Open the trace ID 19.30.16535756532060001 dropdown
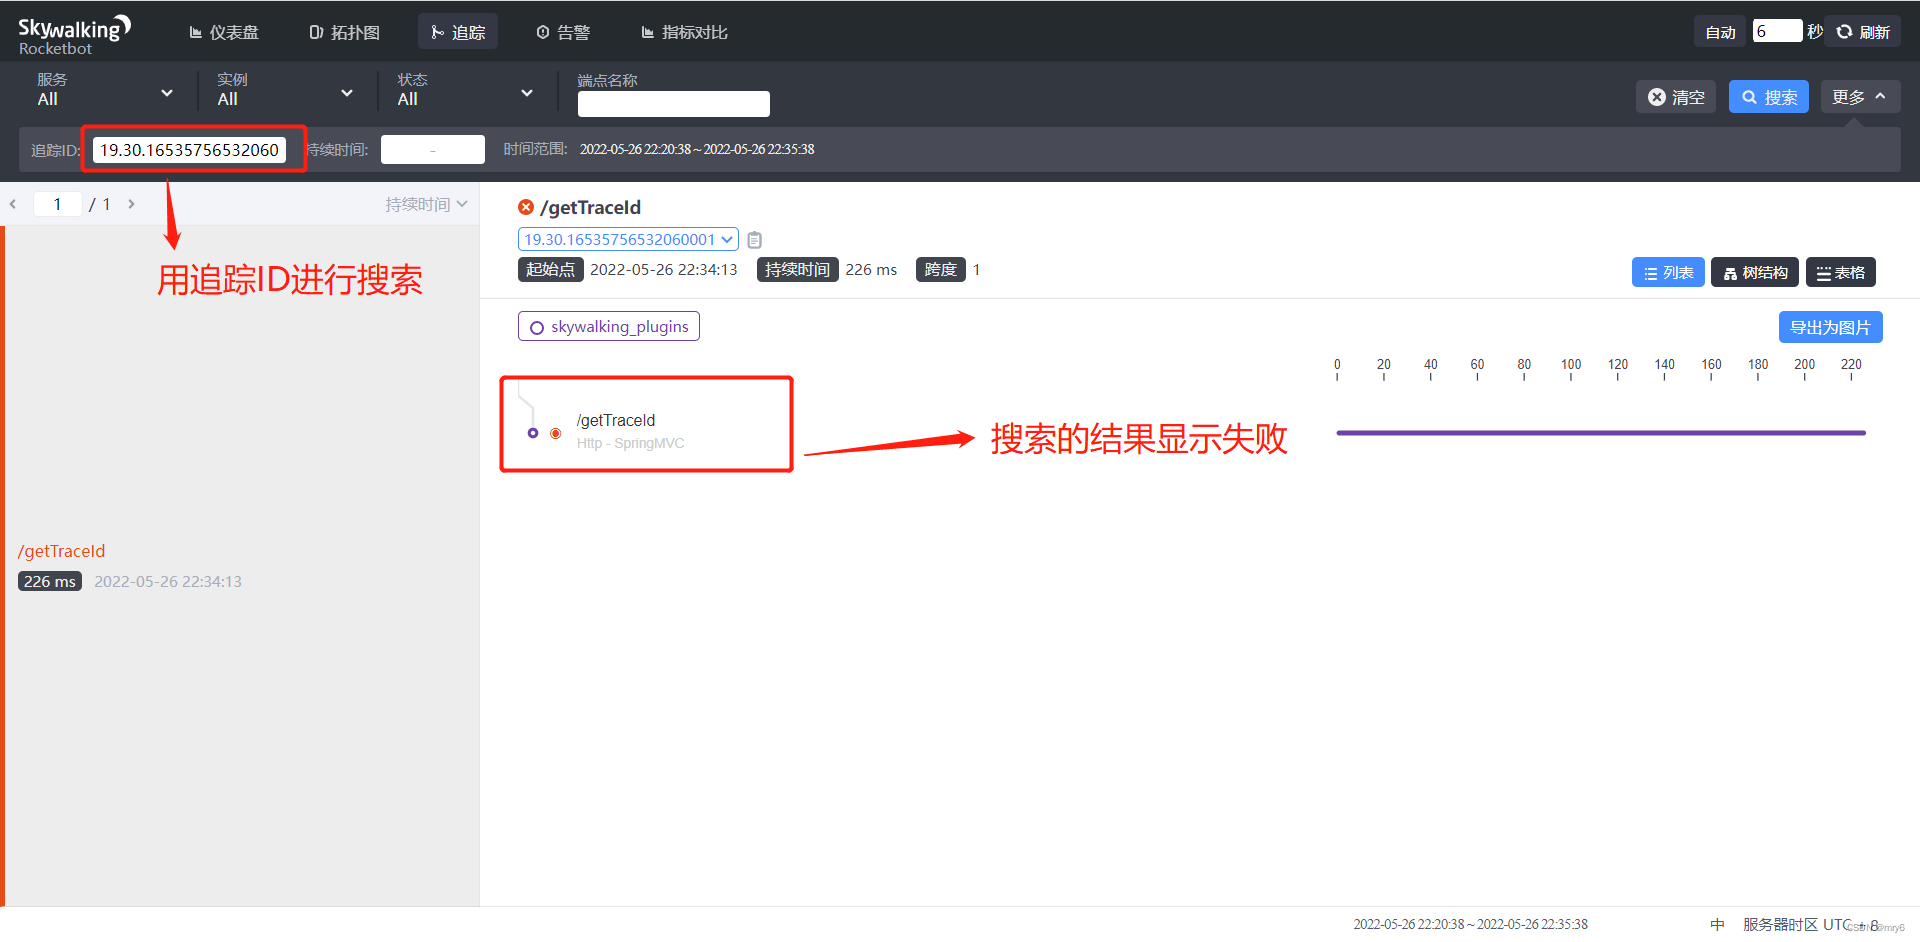The width and height of the screenshot is (1920, 942). coord(628,240)
